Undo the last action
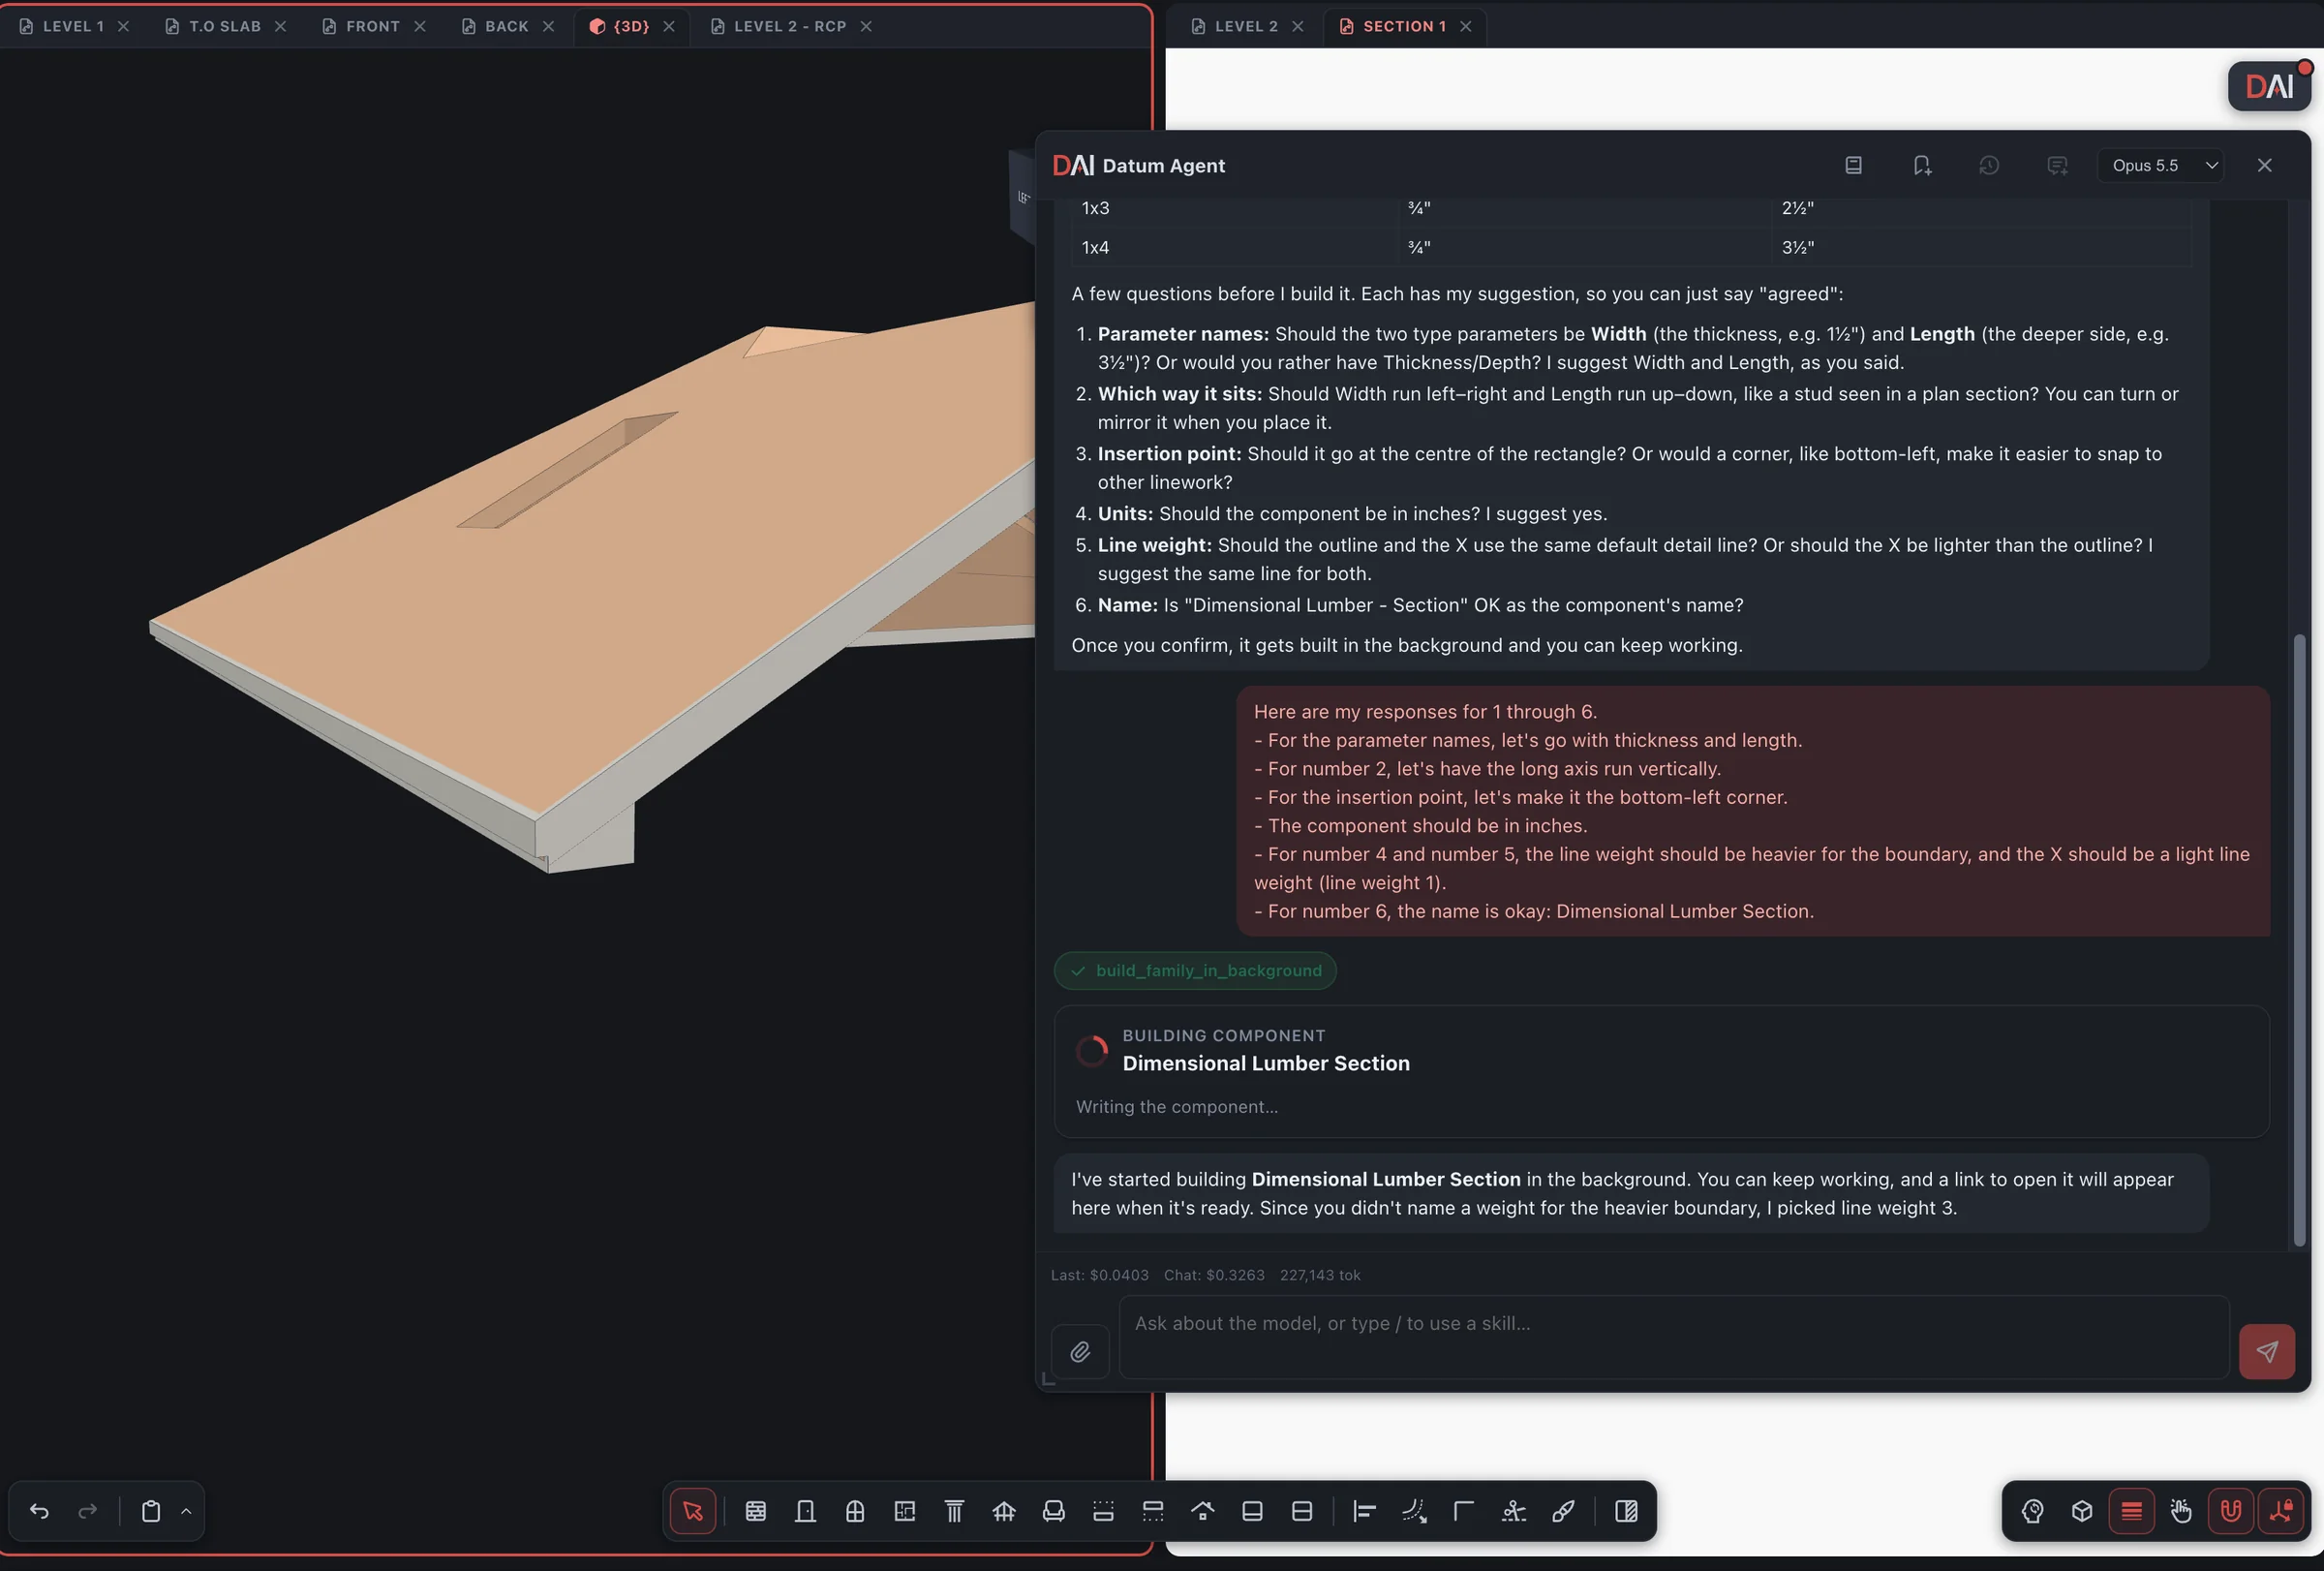The image size is (2324, 1571). (x=39, y=1511)
